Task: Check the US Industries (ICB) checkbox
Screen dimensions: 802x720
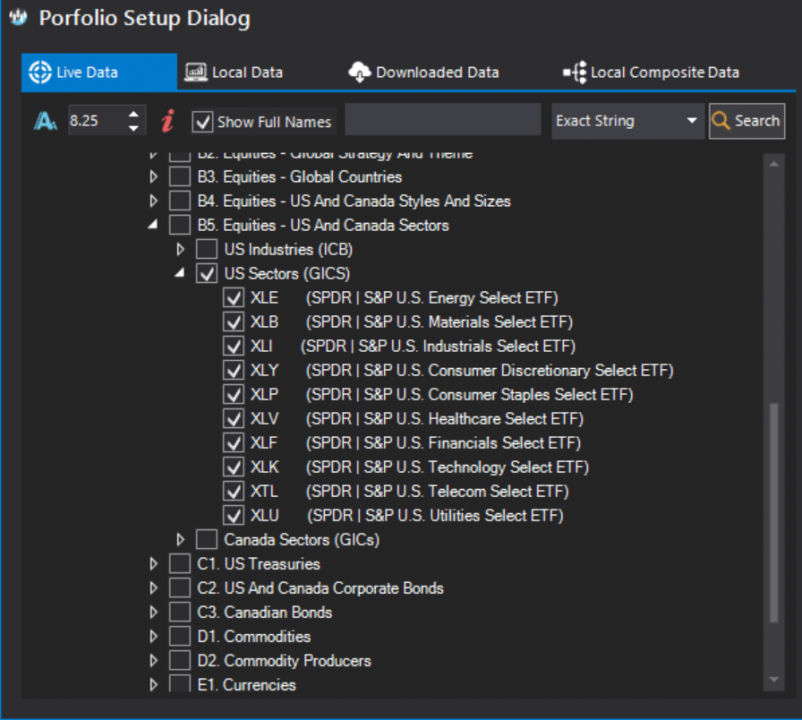Action: coord(207,249)
